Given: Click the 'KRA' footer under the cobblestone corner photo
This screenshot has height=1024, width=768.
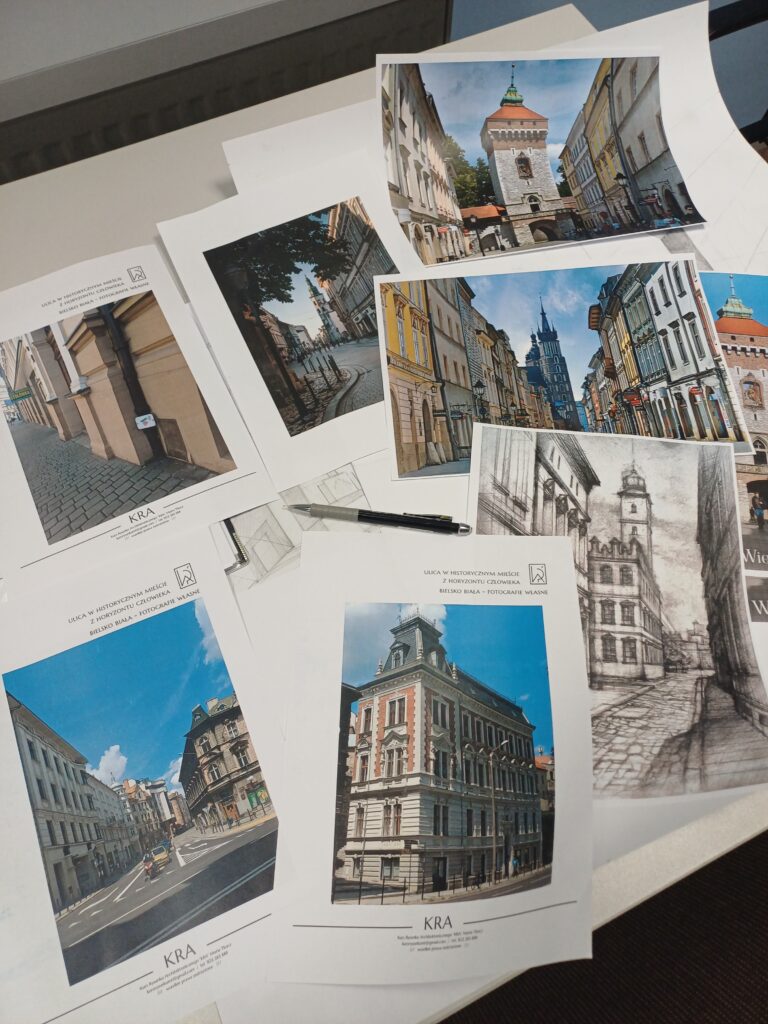Looking at the screenshot, I should pyautogui.click(x=142, y=515).
